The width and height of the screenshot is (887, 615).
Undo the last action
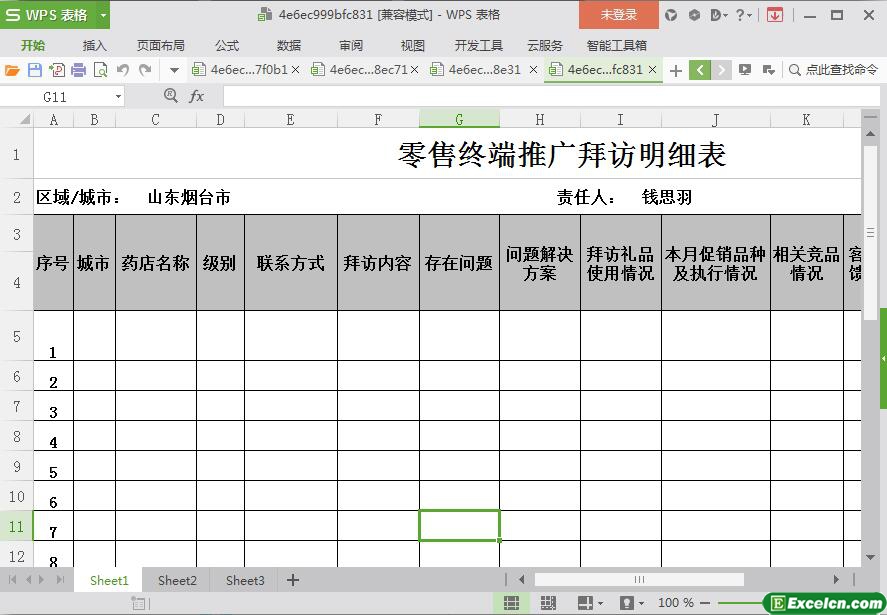(x=123, y=70)
